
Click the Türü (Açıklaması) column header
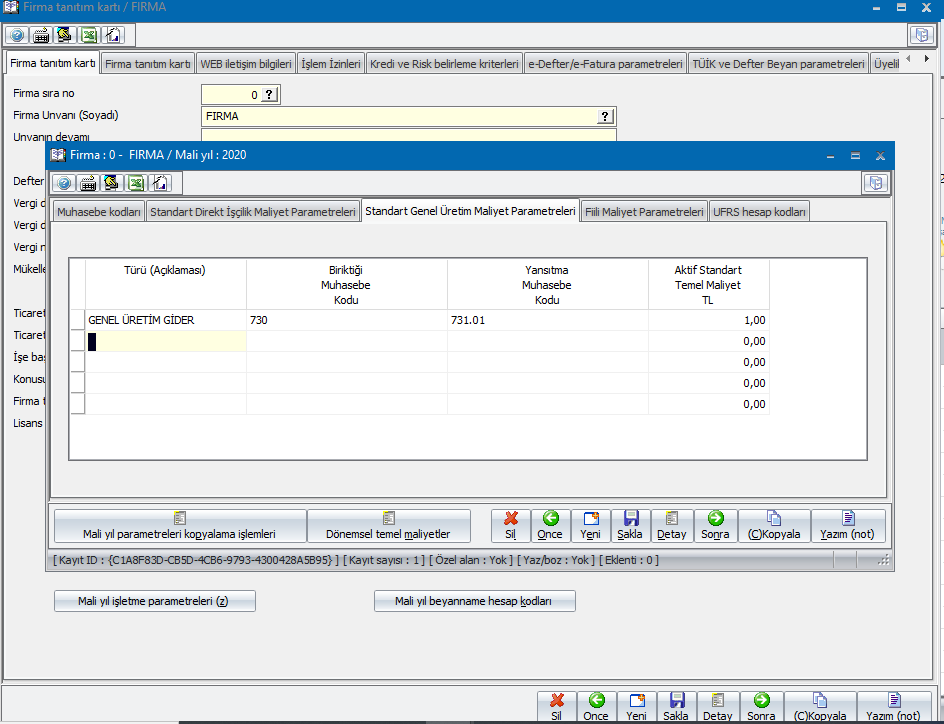coord(166,285)
